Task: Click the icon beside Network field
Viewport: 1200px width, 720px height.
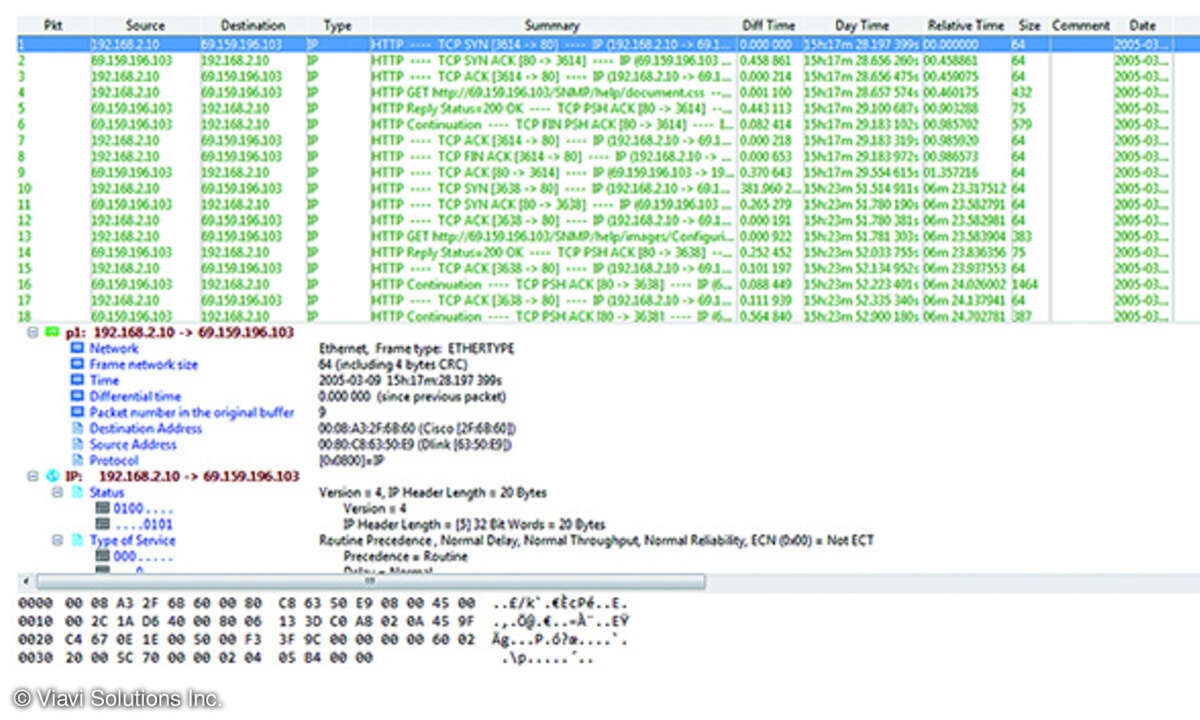Action: [x=77, y=348]
